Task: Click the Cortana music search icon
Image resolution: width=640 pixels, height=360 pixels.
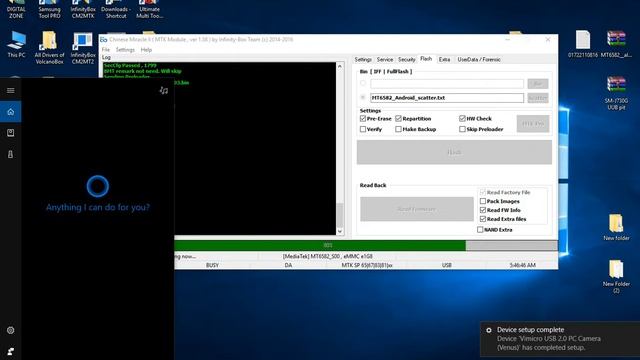Action: [x=164, y=90]
